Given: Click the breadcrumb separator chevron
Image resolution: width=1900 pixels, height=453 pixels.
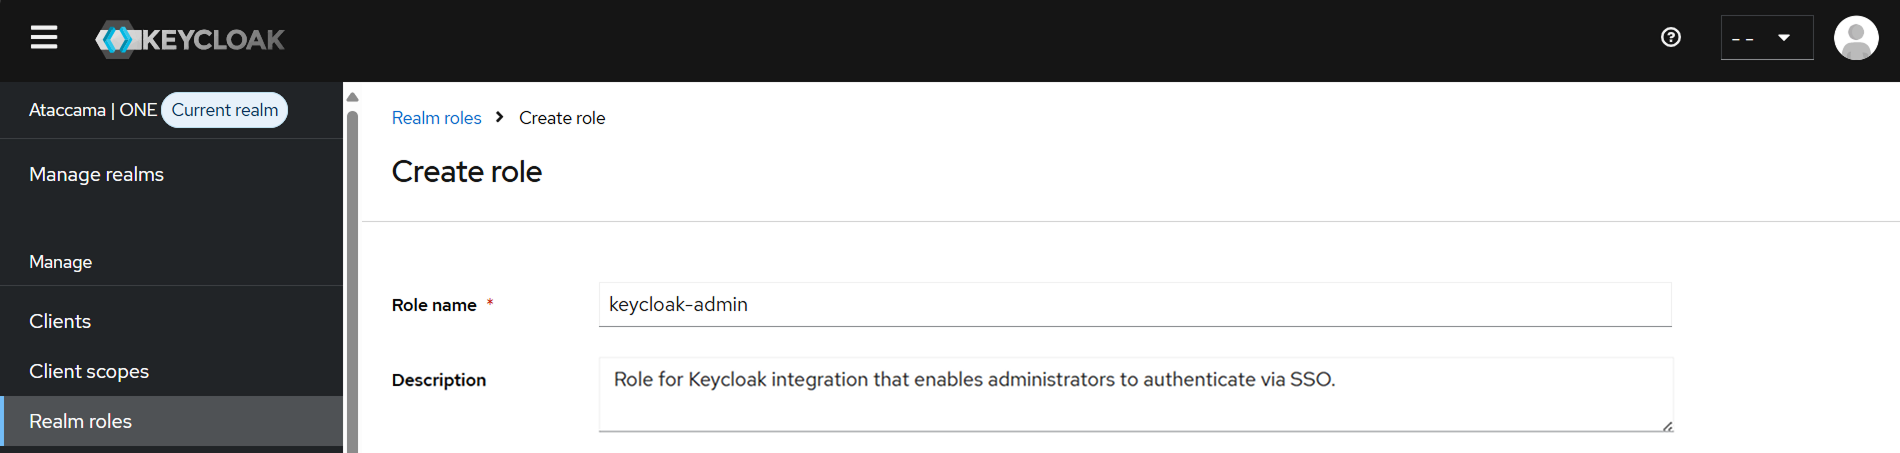Looking at the screenshot, I should [x=499, y=117].
